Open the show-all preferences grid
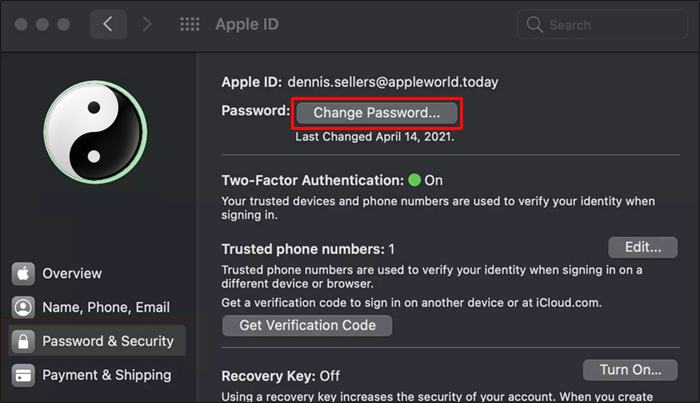 [x=190, y=24]
